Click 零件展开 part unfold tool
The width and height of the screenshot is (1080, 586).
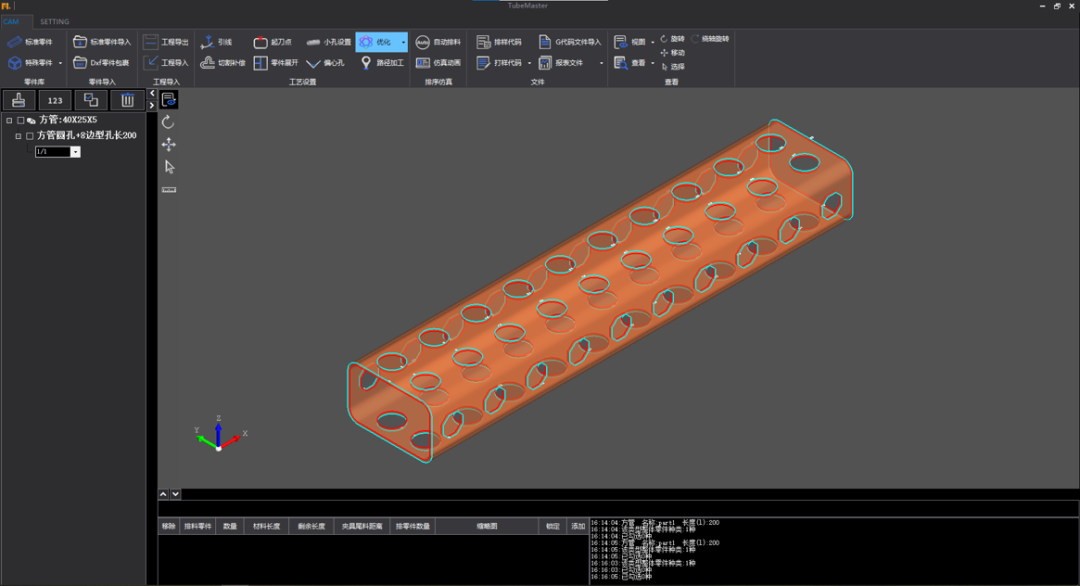point(276,63)
